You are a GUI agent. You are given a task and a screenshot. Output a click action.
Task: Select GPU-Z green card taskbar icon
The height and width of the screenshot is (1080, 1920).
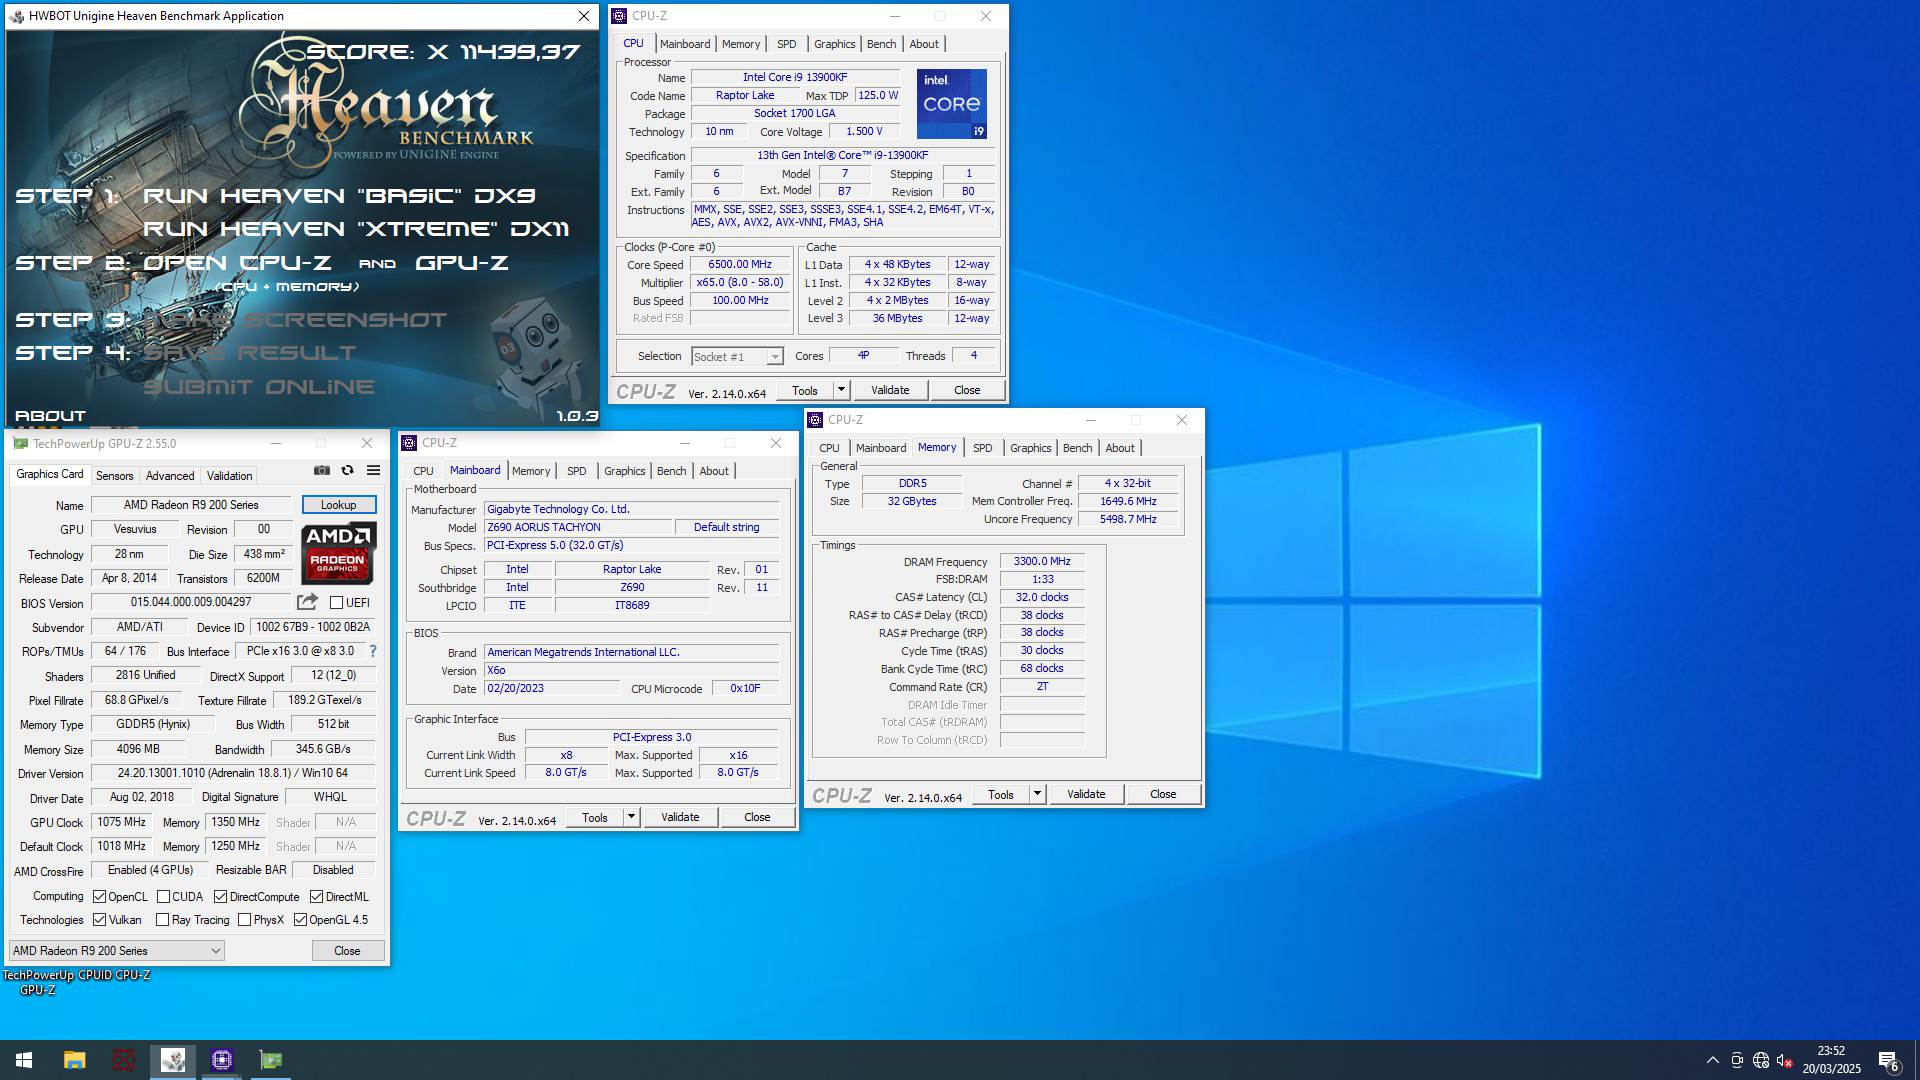(271, 1060)
